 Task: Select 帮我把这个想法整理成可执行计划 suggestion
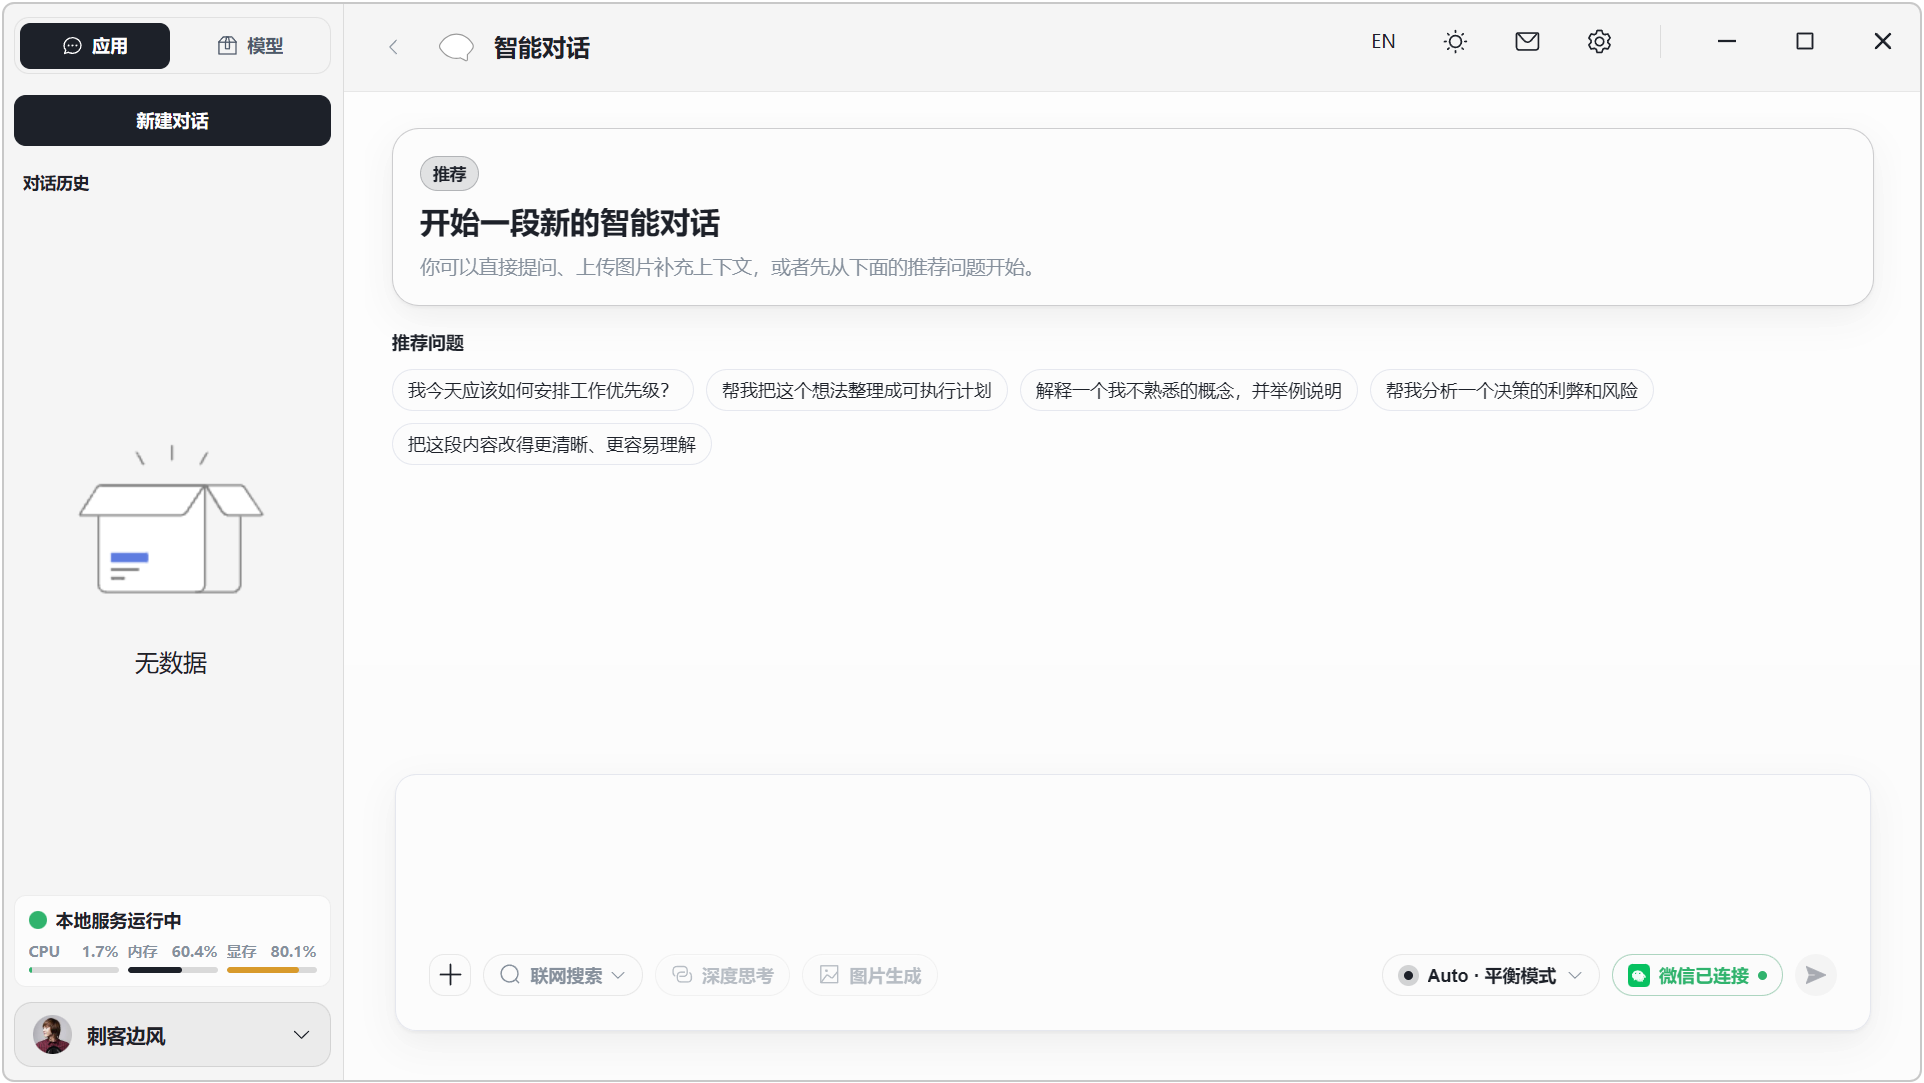(856, 391)
